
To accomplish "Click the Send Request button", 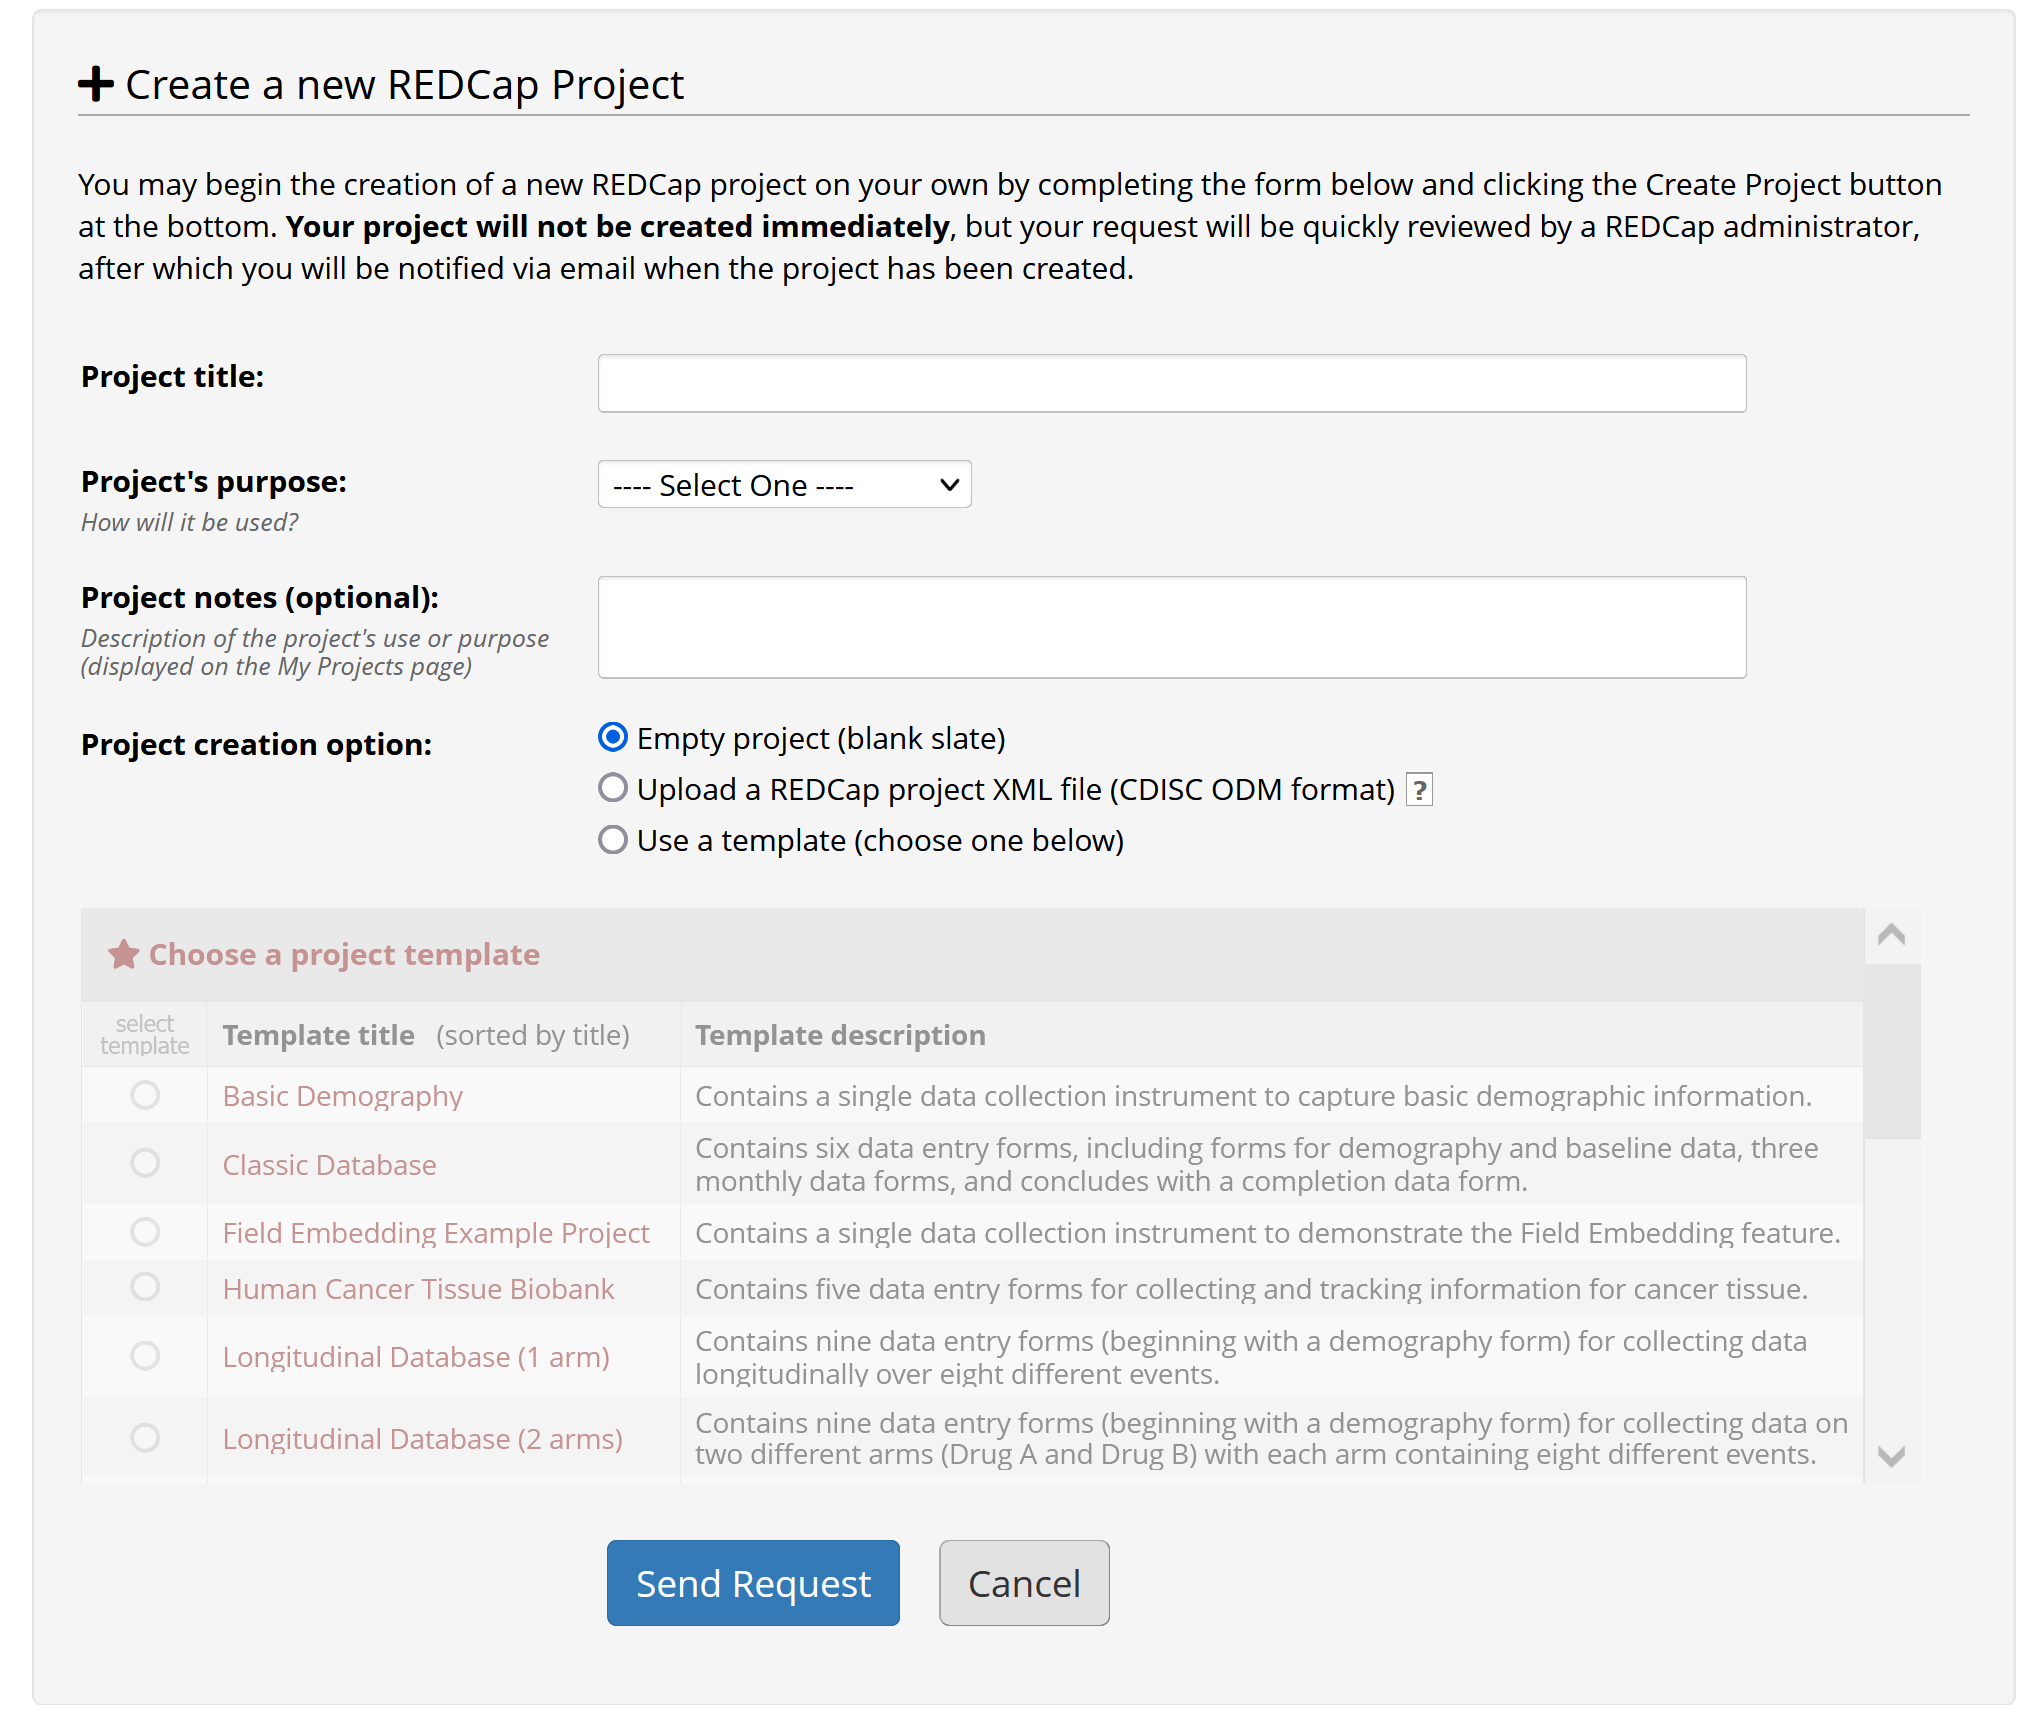I will 753,1583.
